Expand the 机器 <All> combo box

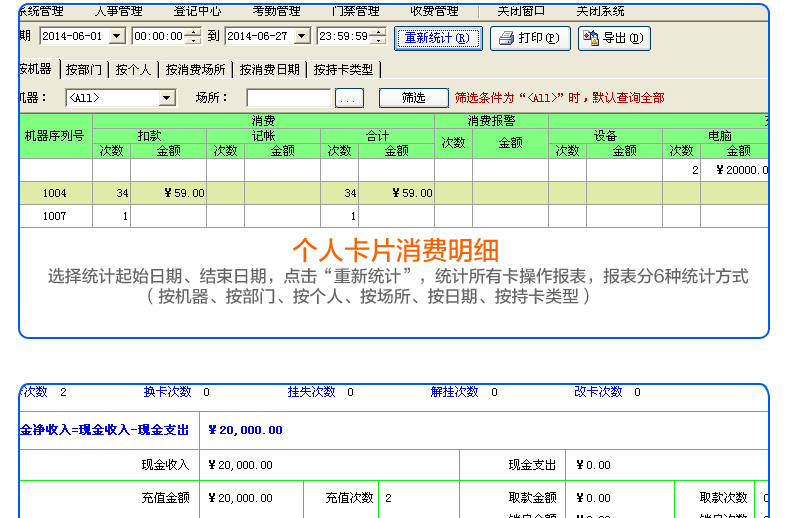167,98
